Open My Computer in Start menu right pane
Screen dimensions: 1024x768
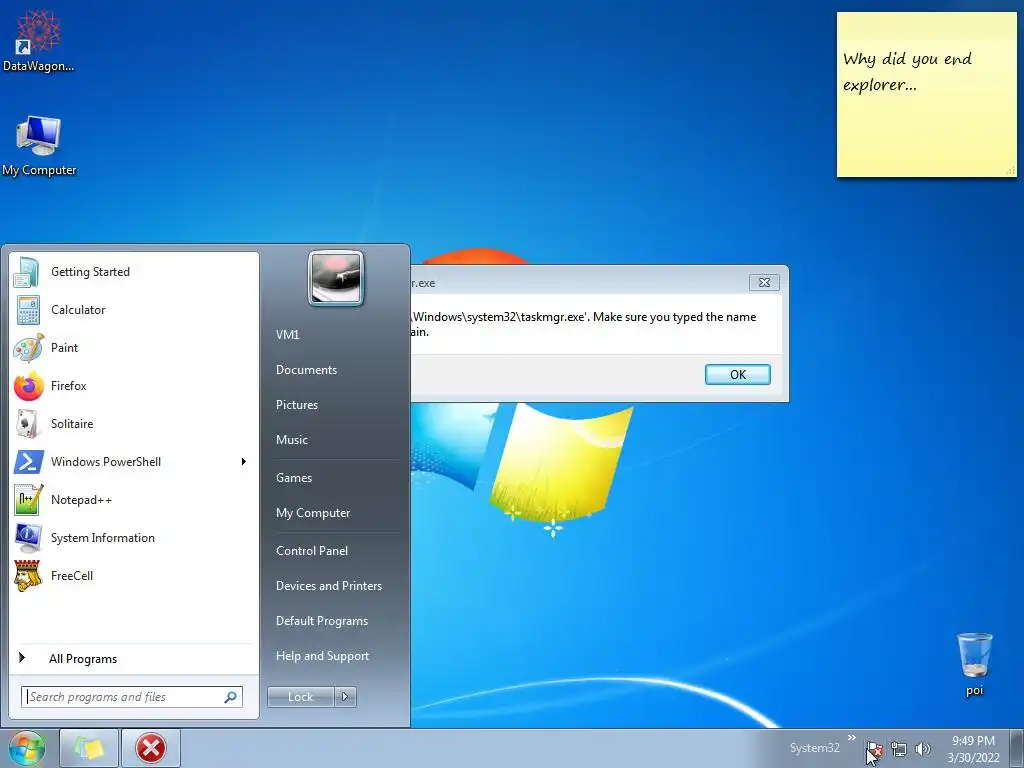313,513
